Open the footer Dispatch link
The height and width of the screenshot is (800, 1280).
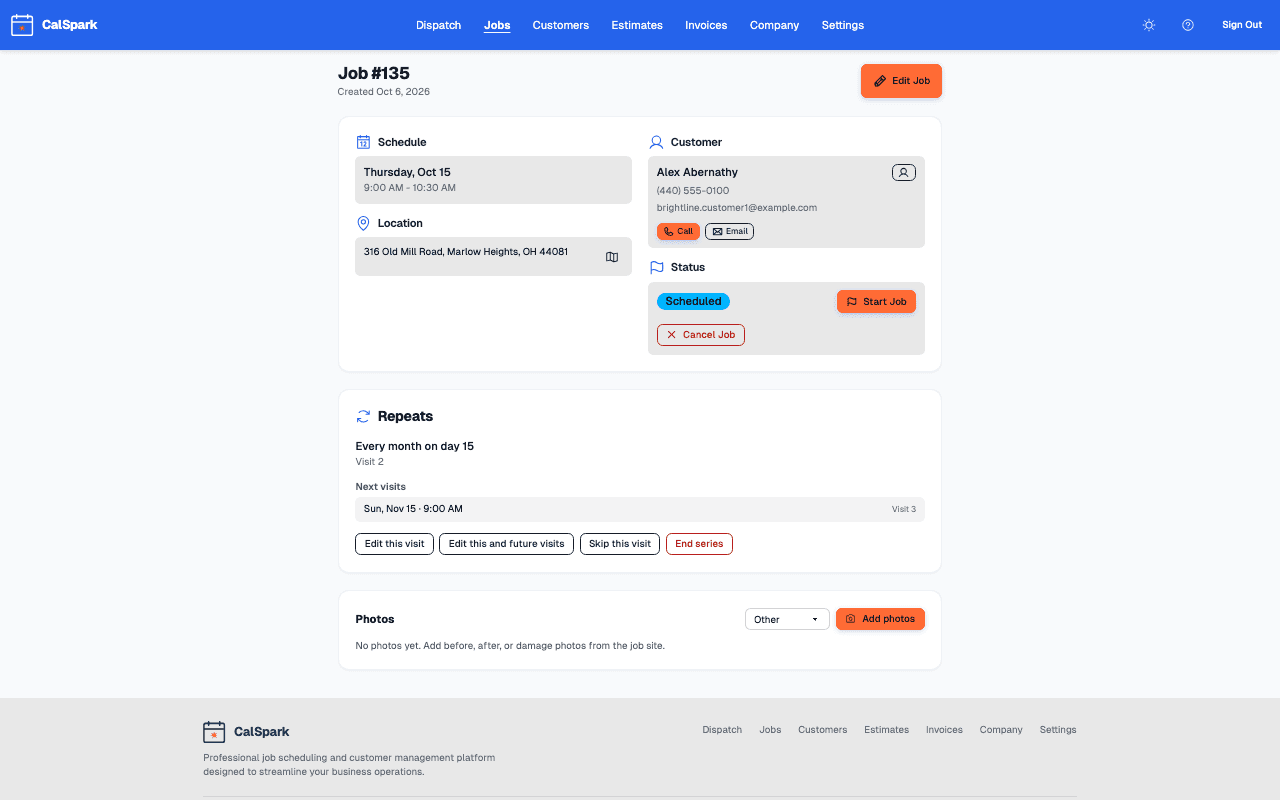point(722,730)
